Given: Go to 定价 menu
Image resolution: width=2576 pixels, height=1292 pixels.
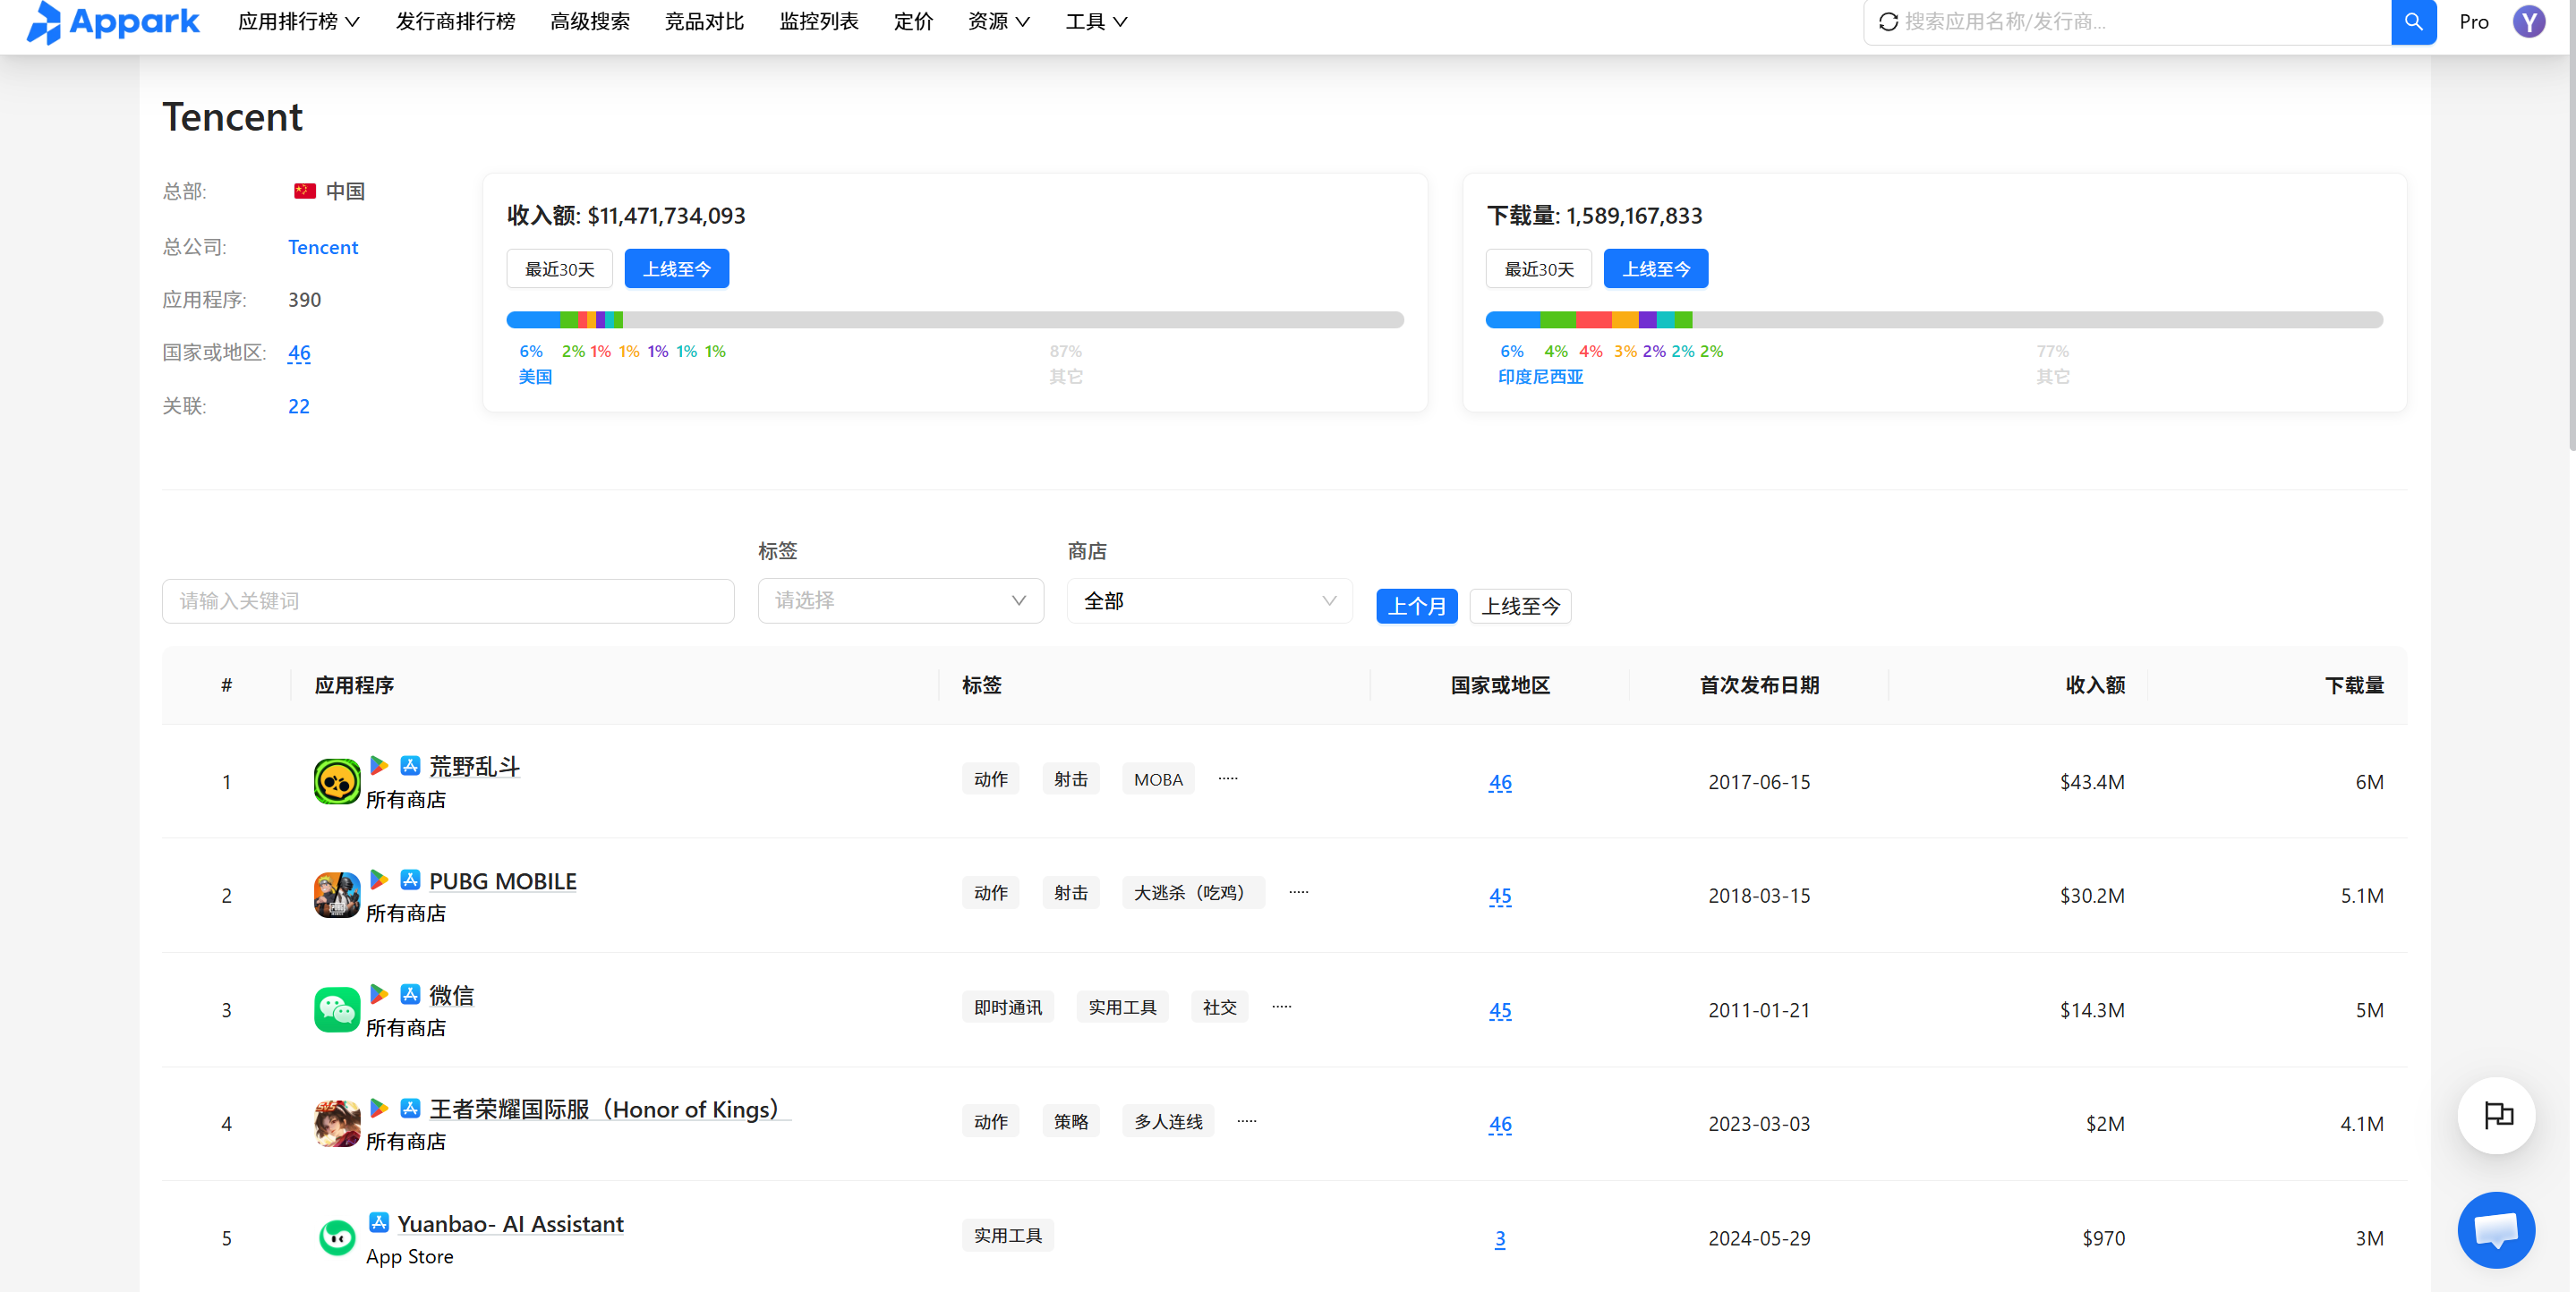Looking at the screenshot, I should coord(913,21).
